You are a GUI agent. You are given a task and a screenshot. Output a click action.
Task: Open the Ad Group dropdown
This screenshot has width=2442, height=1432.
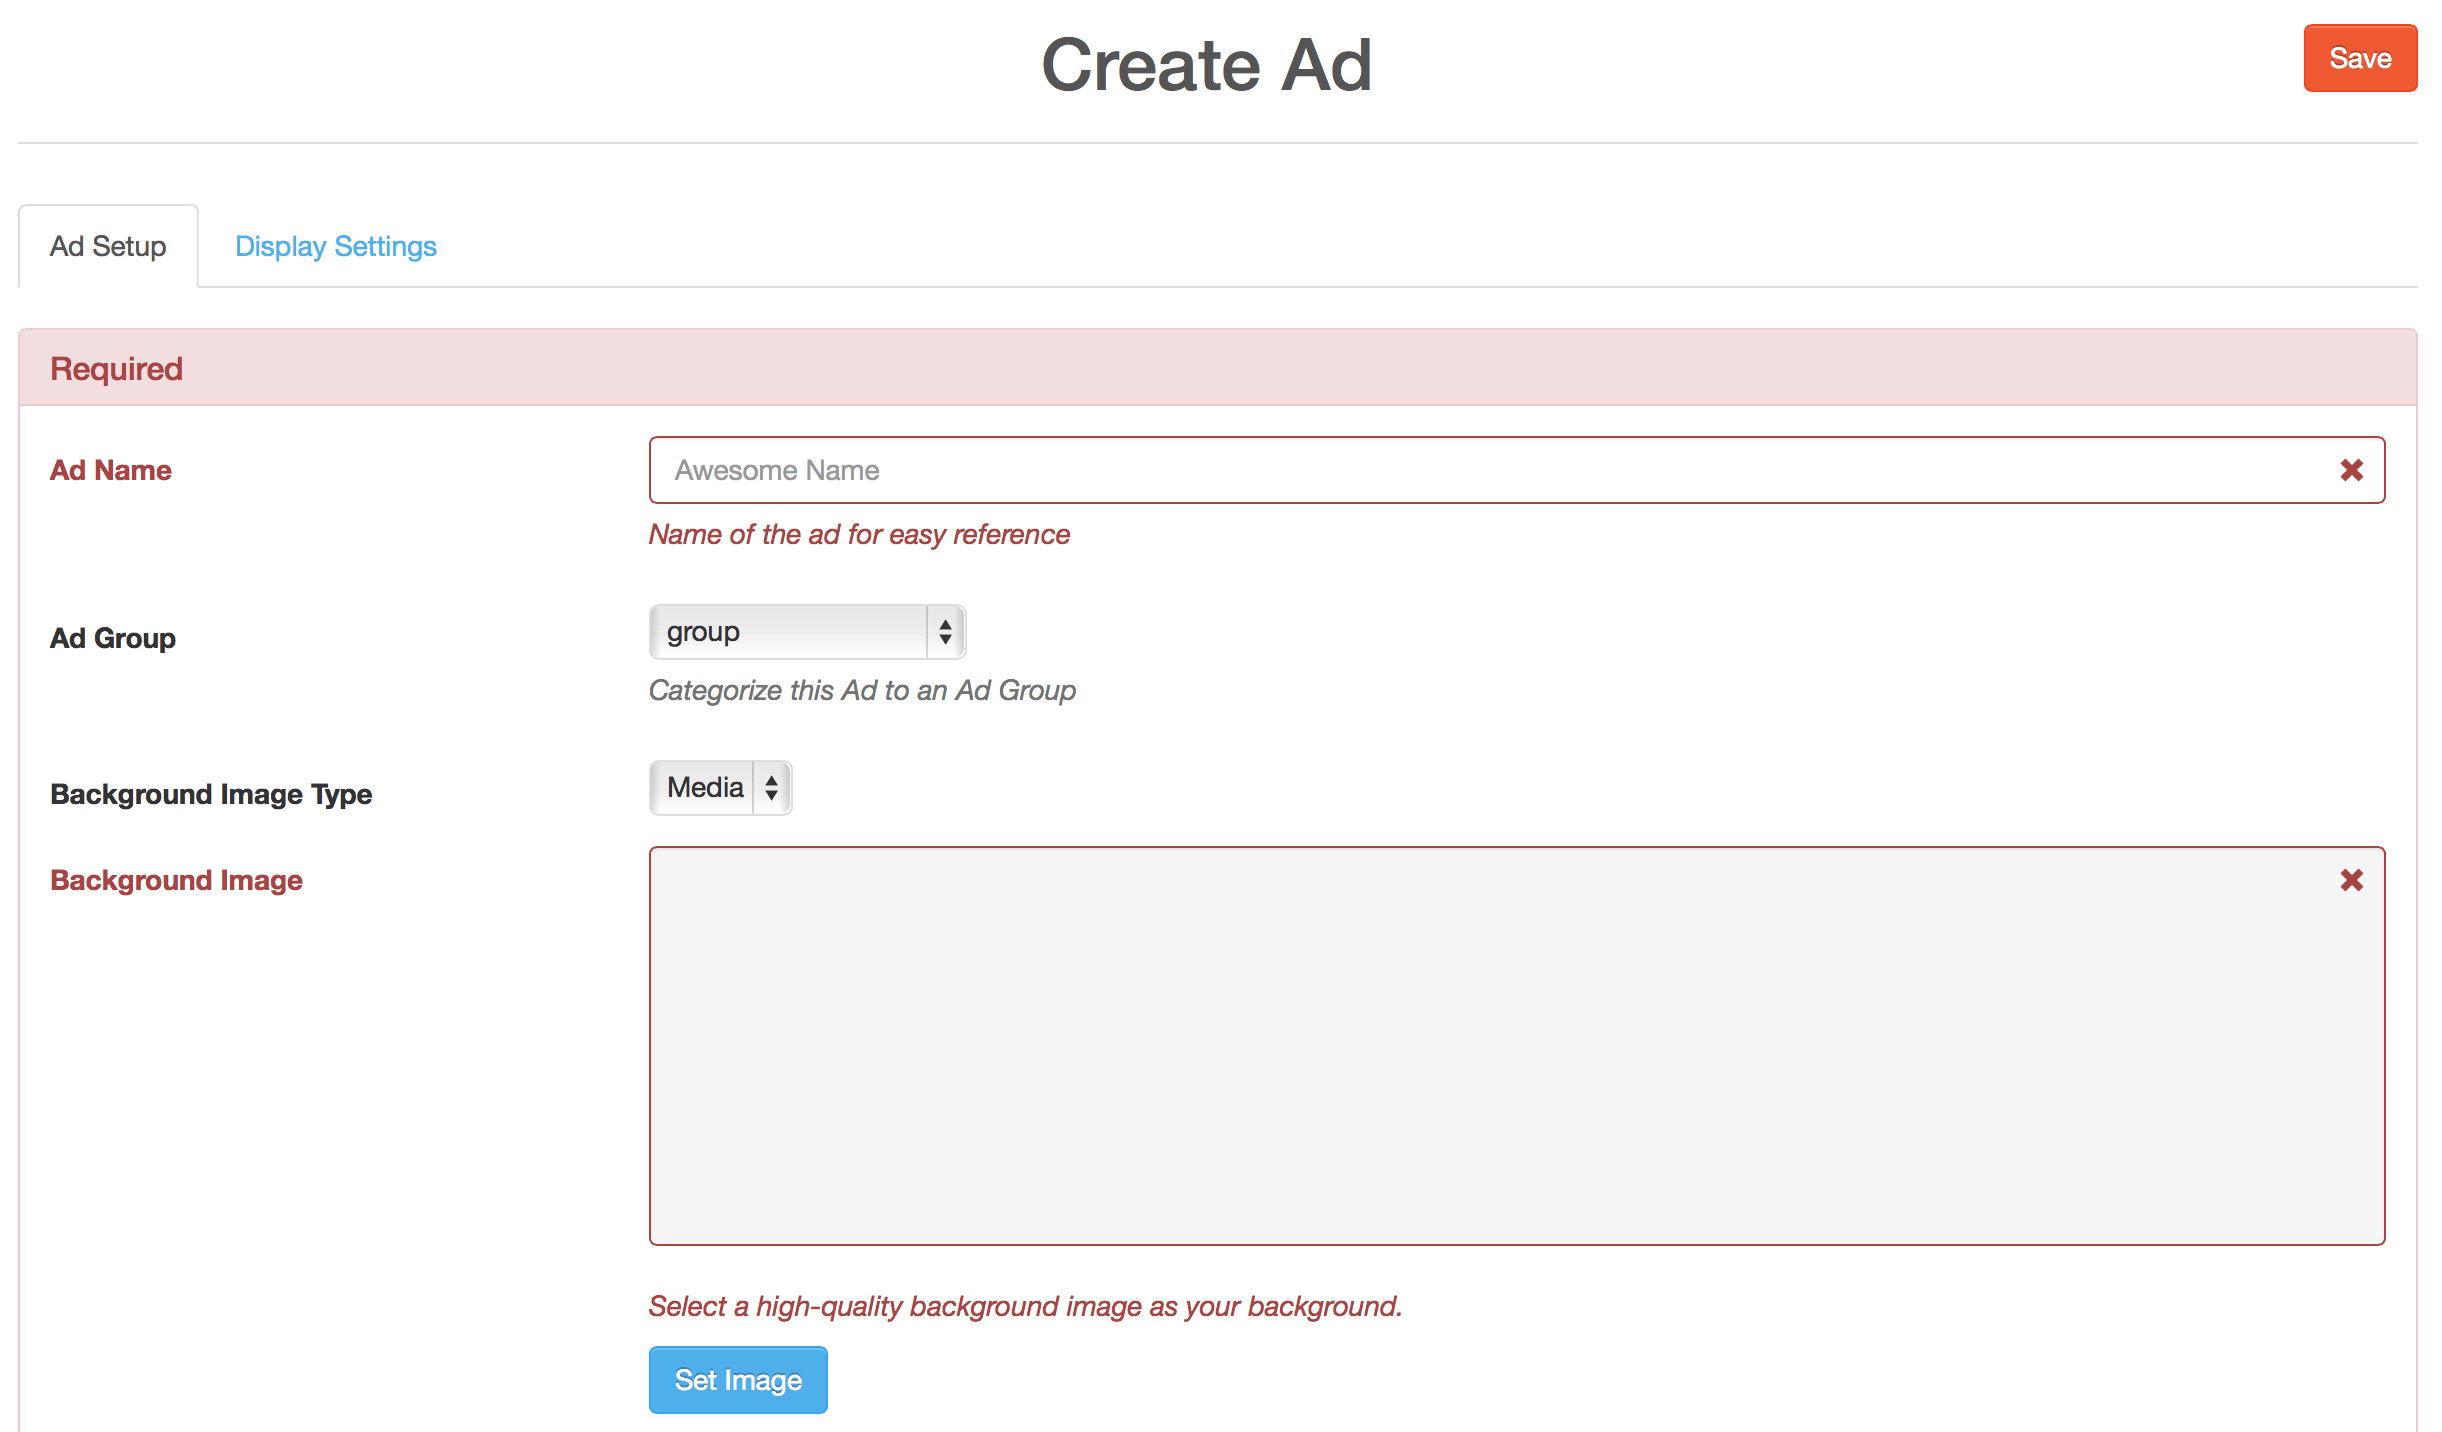pyautogui.click(x=806, y=631)
